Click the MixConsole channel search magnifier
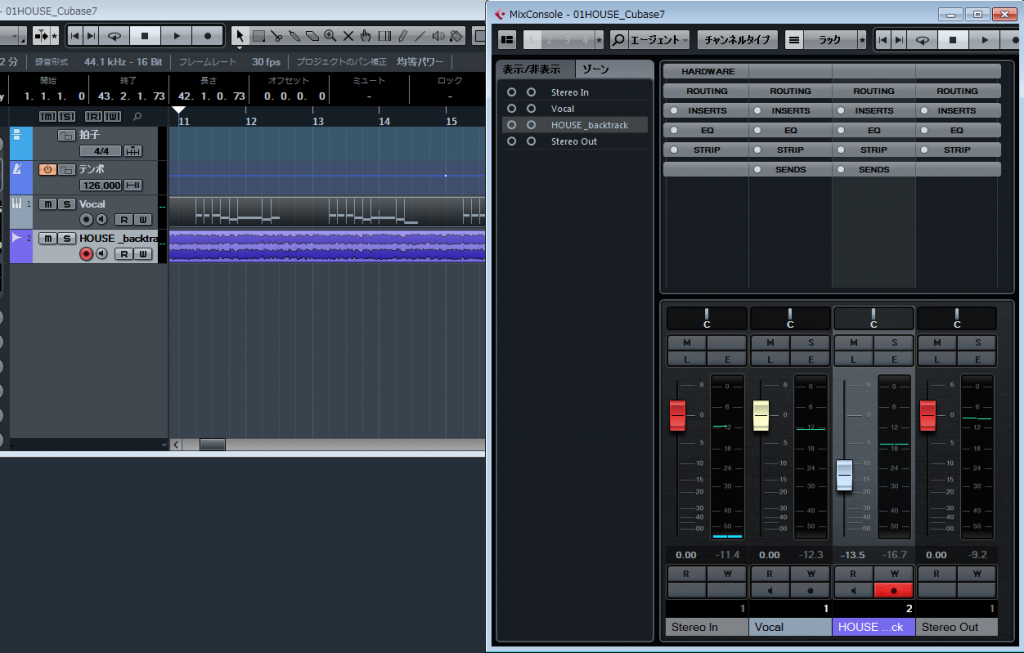The height and width of the screenshot is (653, 1024). pyautogui.click(x=618, y=40)
